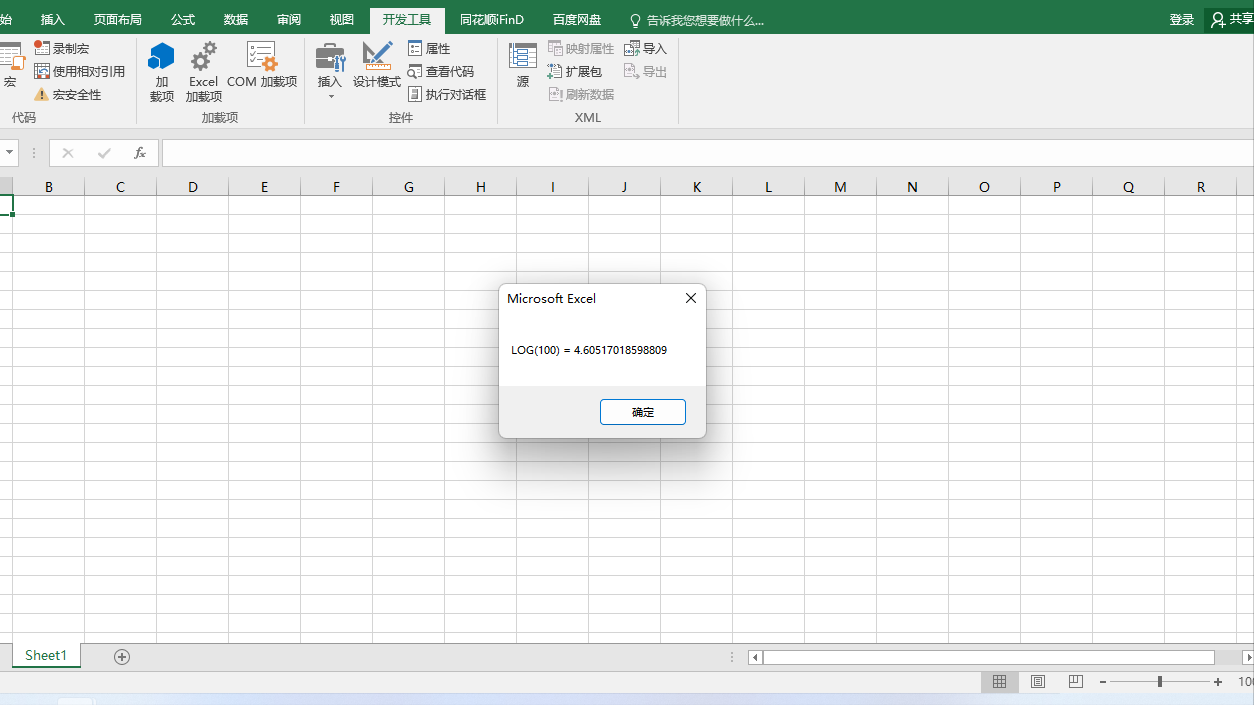Click the zoom slider handle
Viewport: 1254px width, 705px height.
(x=1160, y=682)
